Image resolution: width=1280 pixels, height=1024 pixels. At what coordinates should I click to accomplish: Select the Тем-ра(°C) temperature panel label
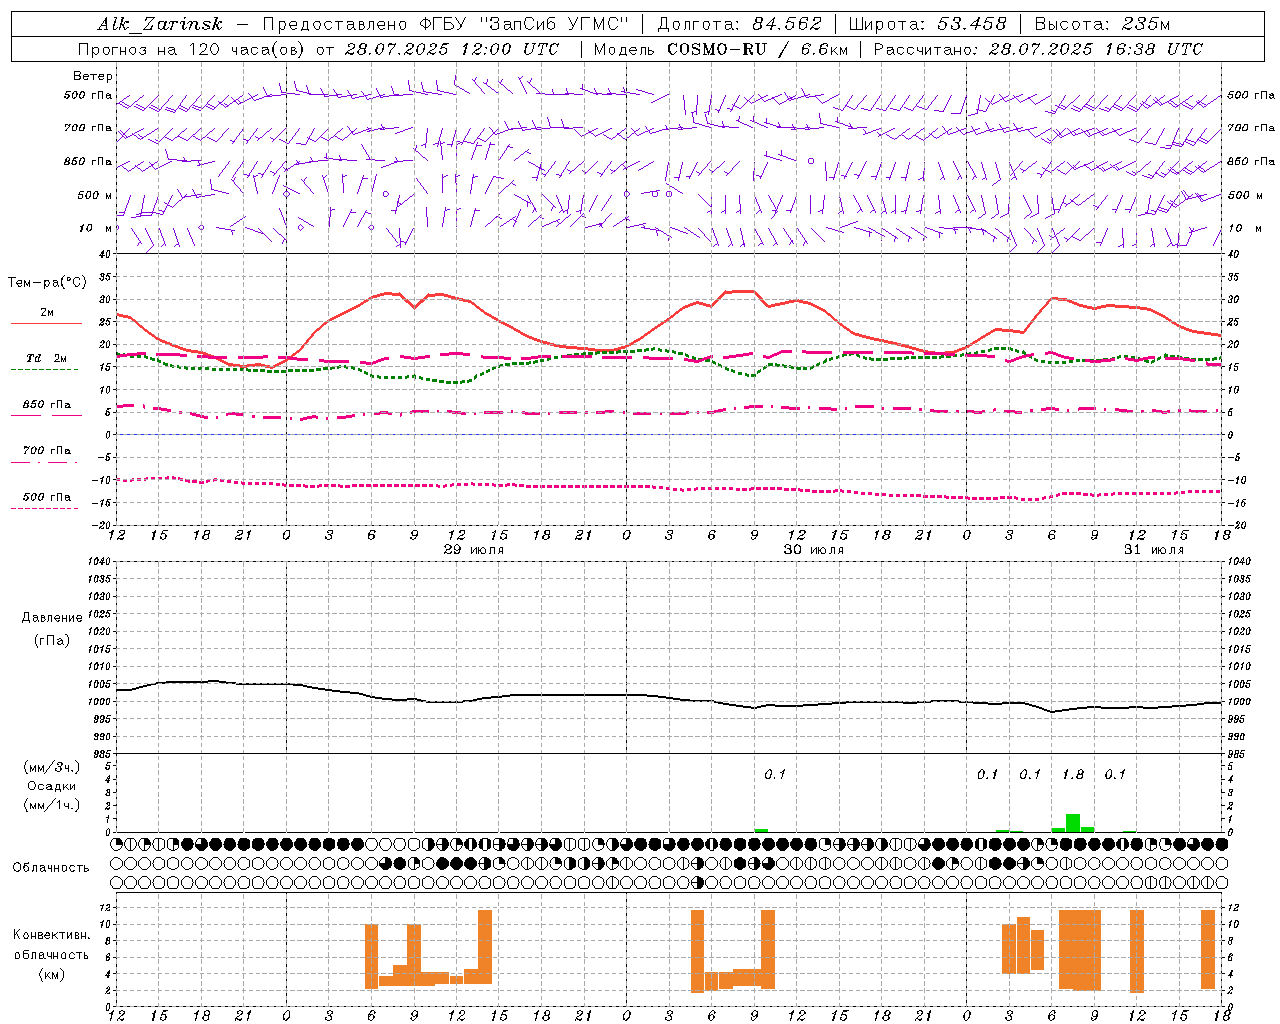[47, 283]
